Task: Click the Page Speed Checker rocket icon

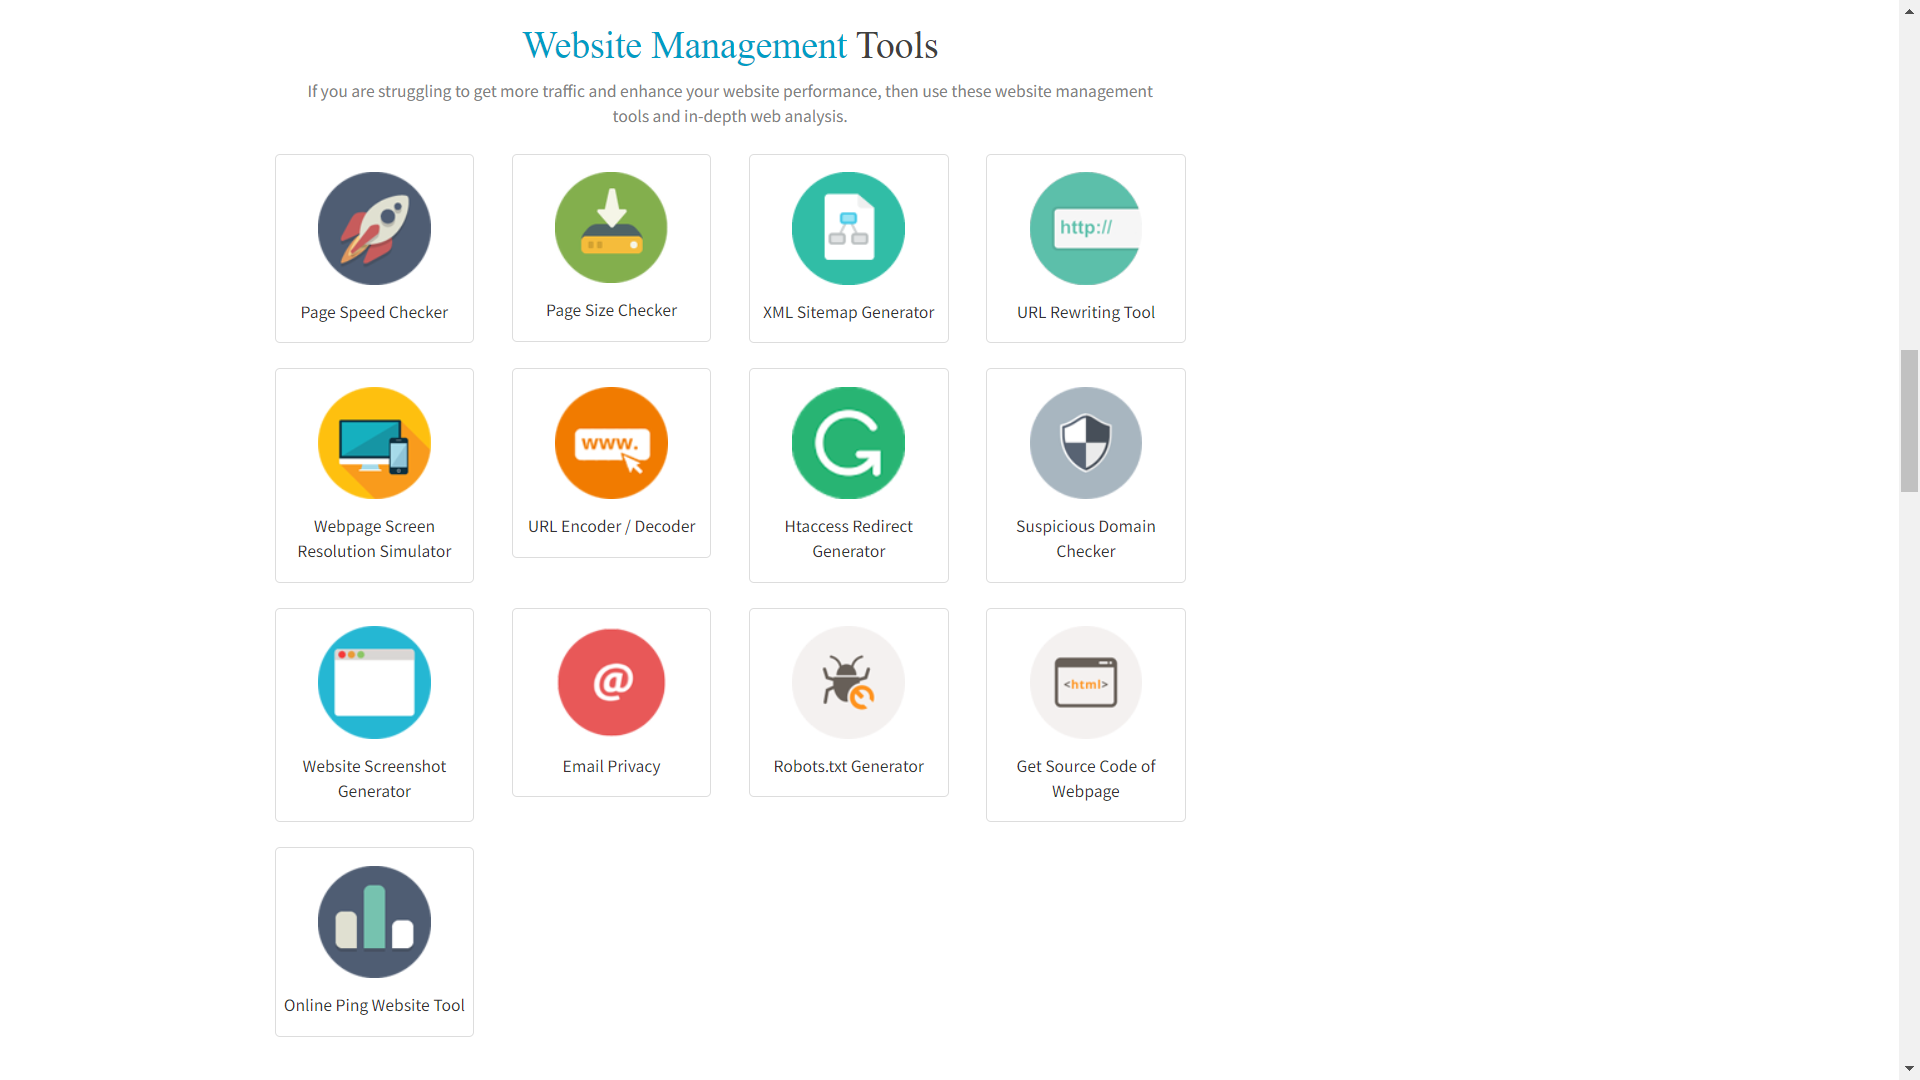Action: coord(374,228)
